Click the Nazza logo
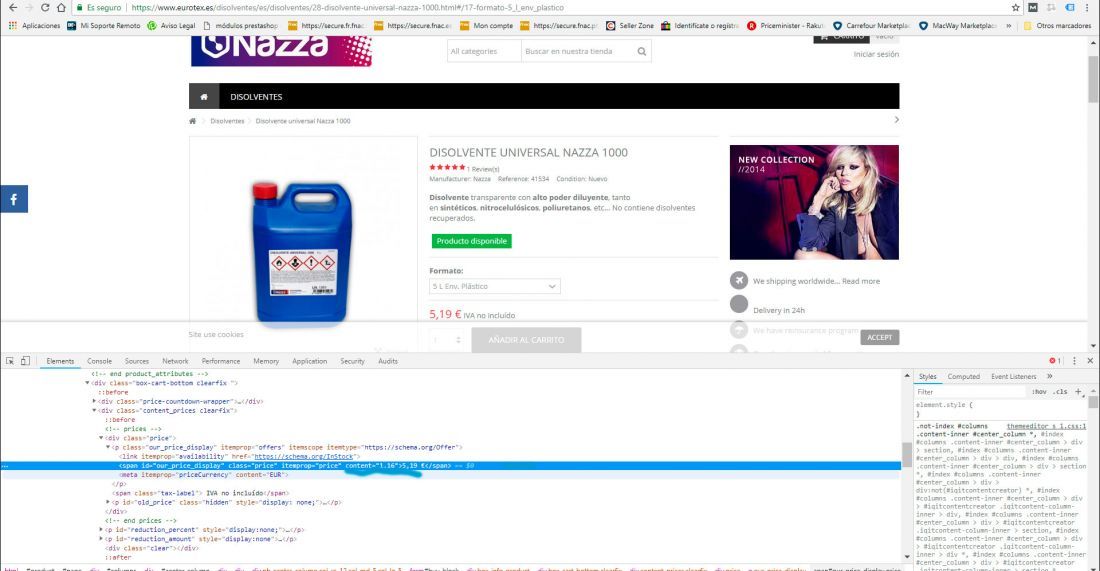This screenshot has height=571, width=1100. click(x=281, y=49)
